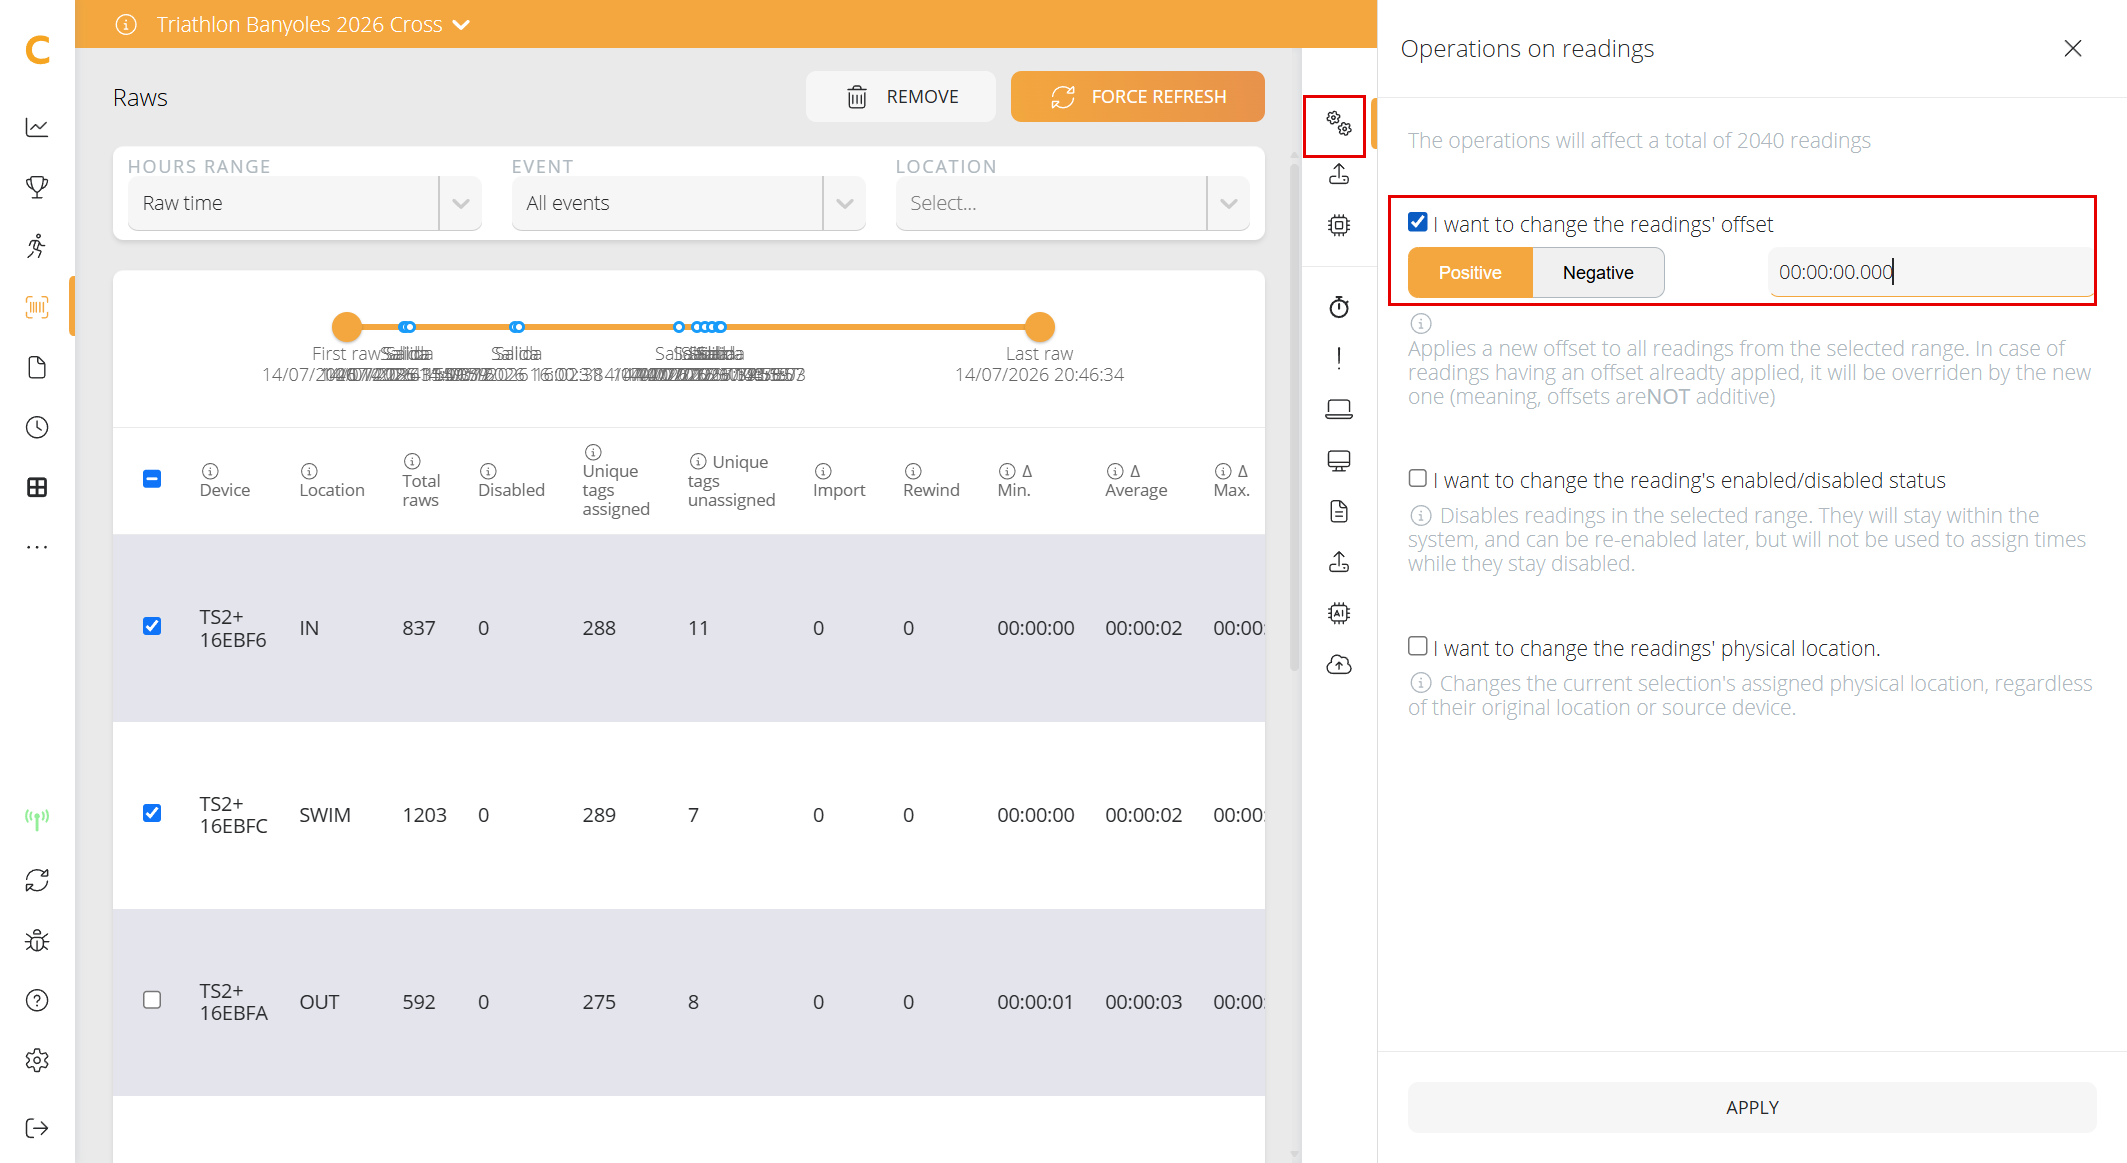Open the running athlete icon in sidebar
Viewport: 2127px width, 1163px height.
click(37, 246)
